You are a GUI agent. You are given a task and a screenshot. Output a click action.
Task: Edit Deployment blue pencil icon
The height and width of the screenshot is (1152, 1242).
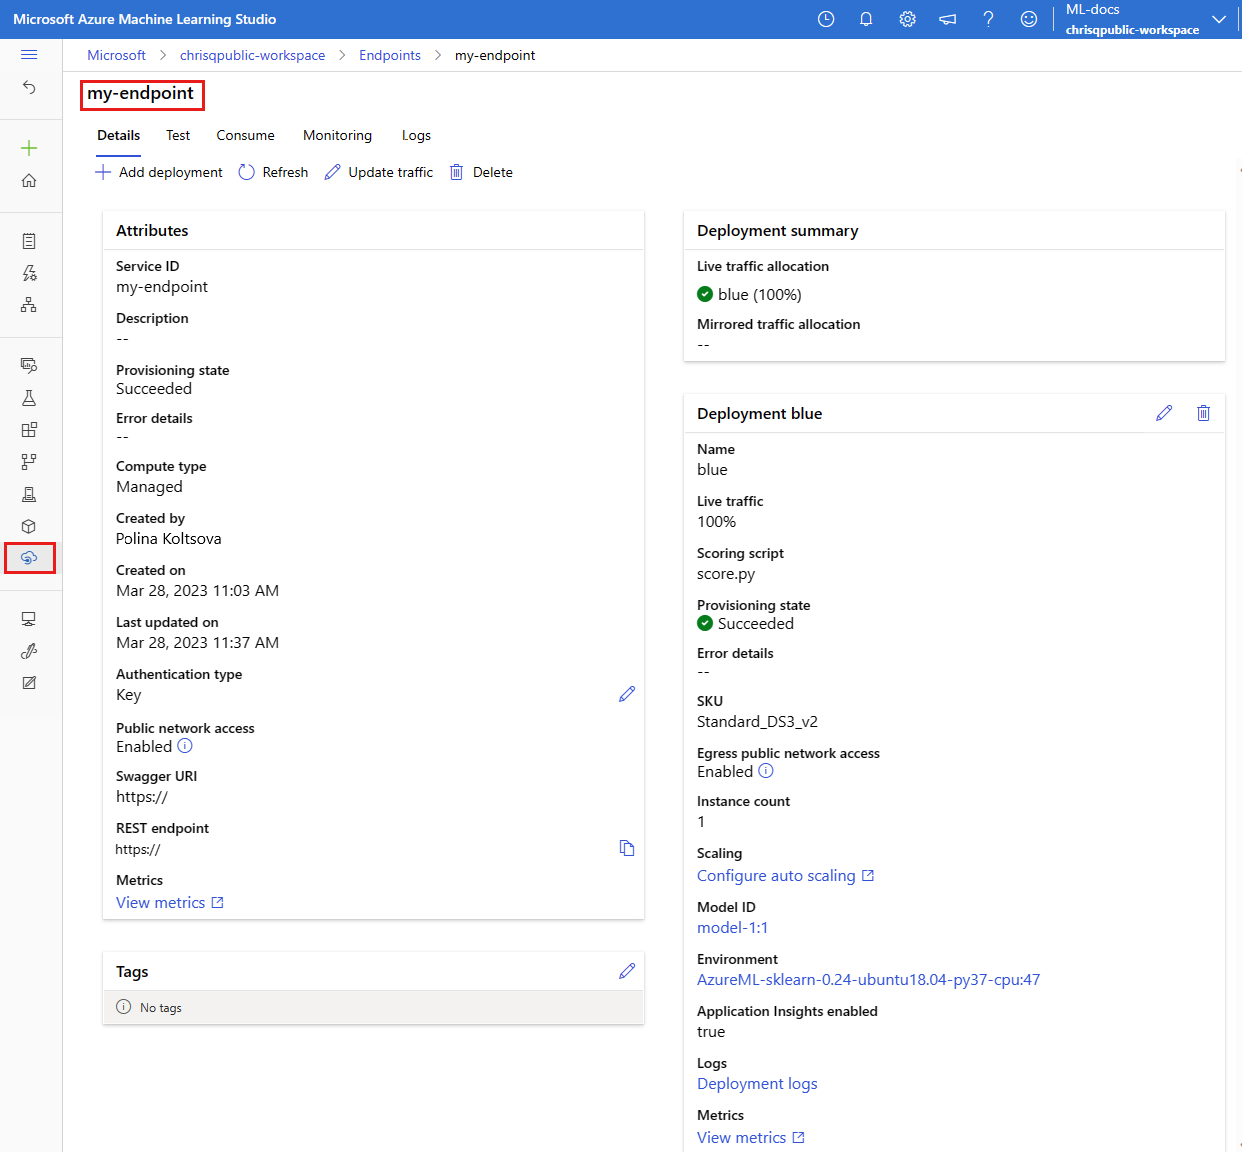tap(1164, 413)
